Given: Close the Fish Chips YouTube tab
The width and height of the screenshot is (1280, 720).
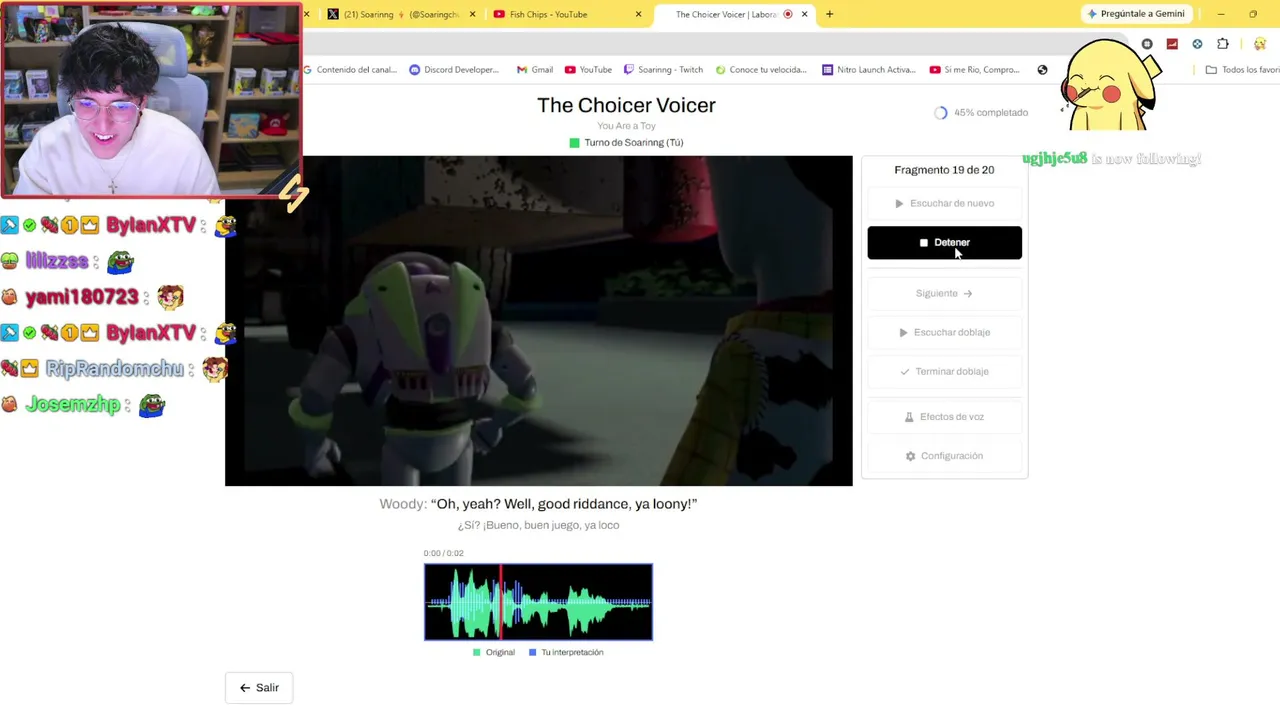Looking at the screenshot, I should (638, 14).
